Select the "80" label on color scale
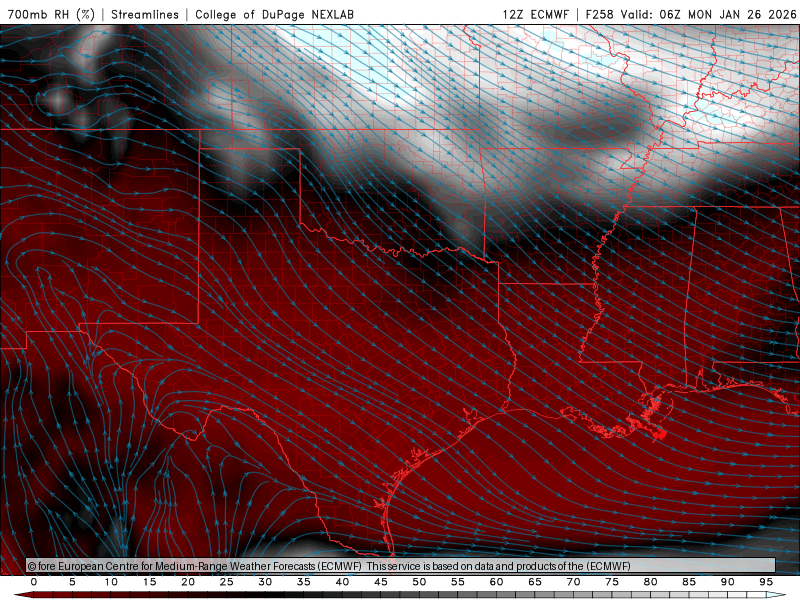The width and height of the screenshot is (800, 600). 651,582
